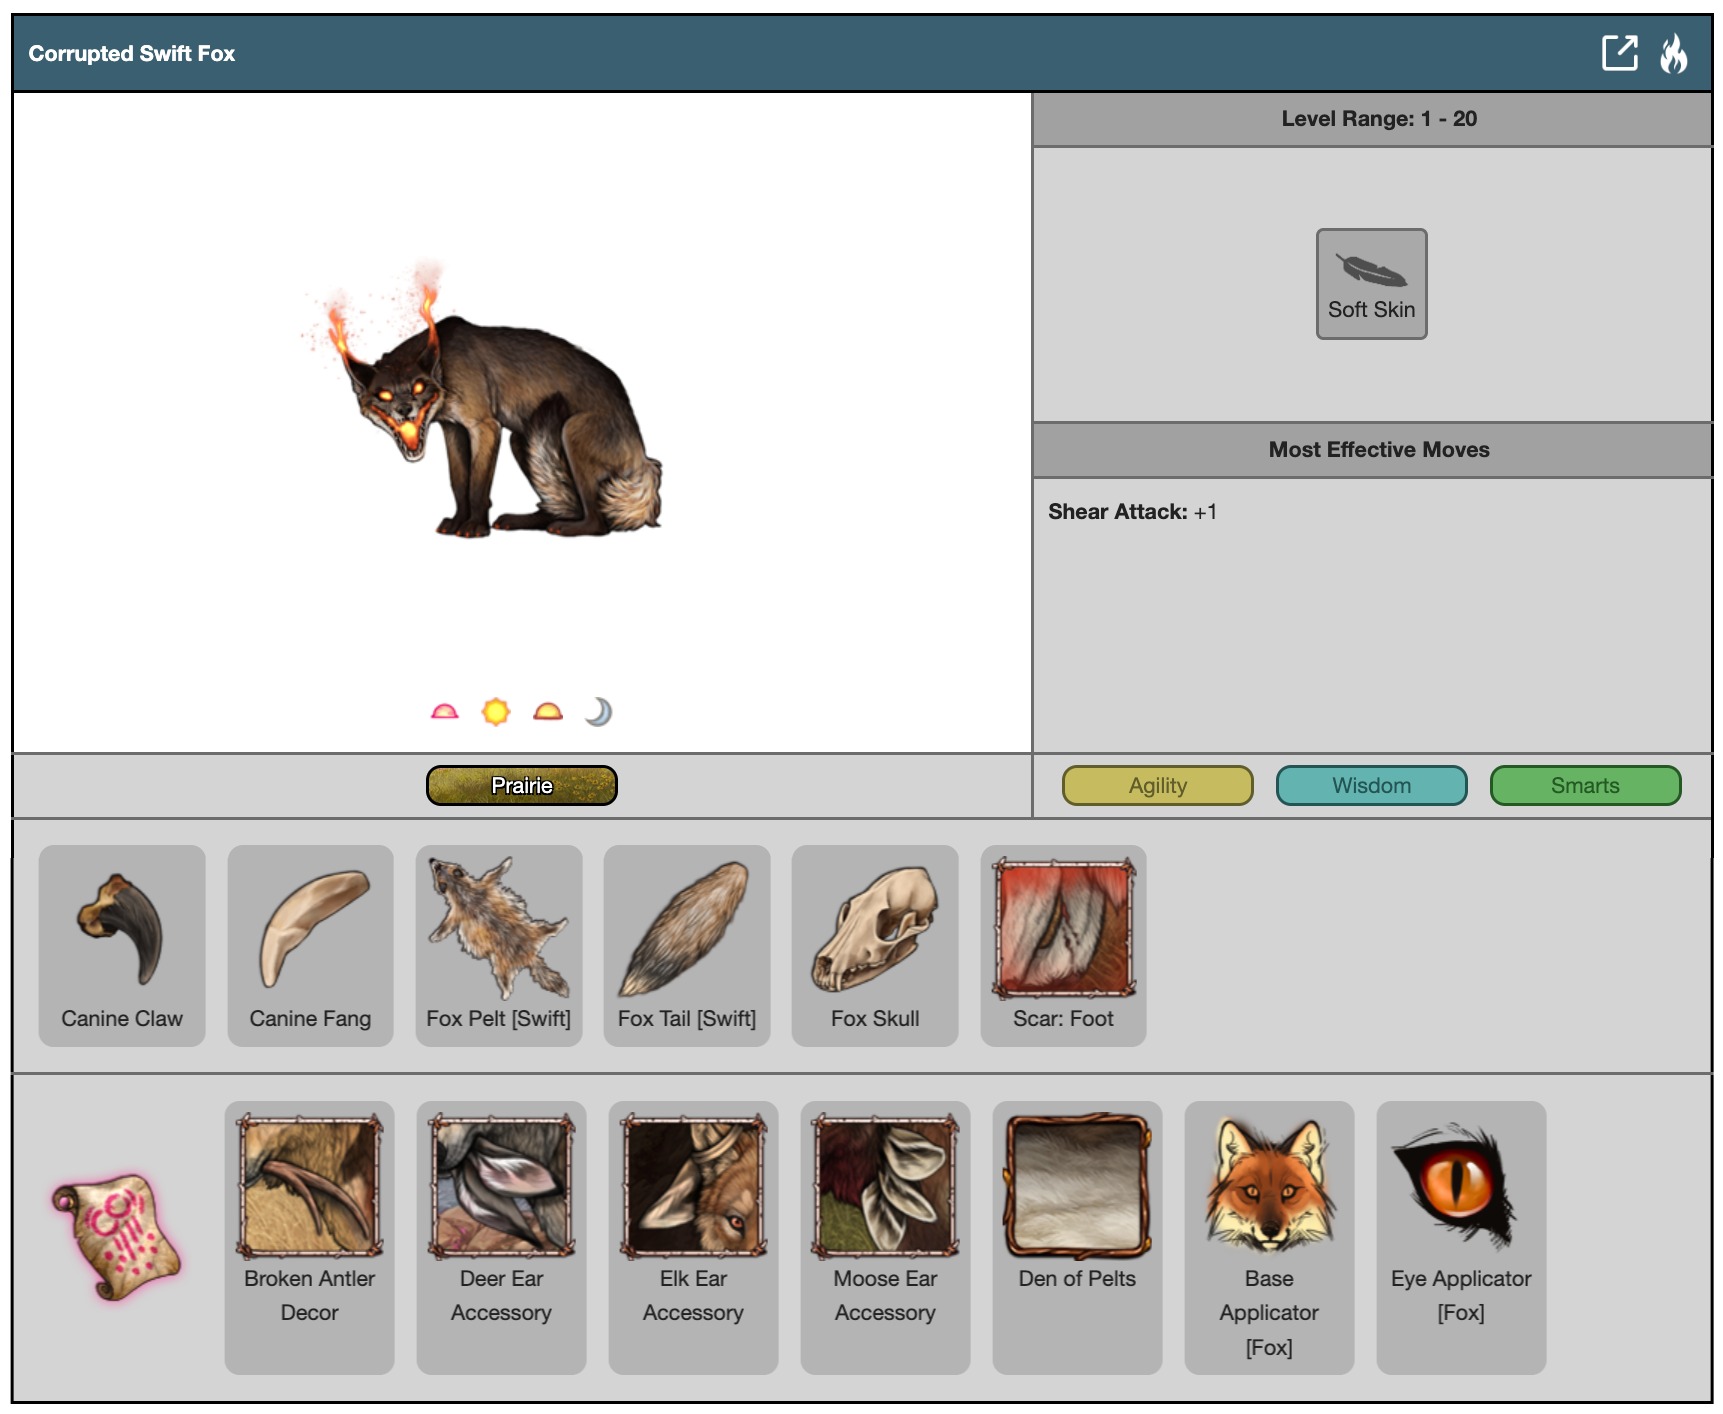Open the Broken Antler Decor item
1723x1414 pixels.
click(x=309, y=1236)
